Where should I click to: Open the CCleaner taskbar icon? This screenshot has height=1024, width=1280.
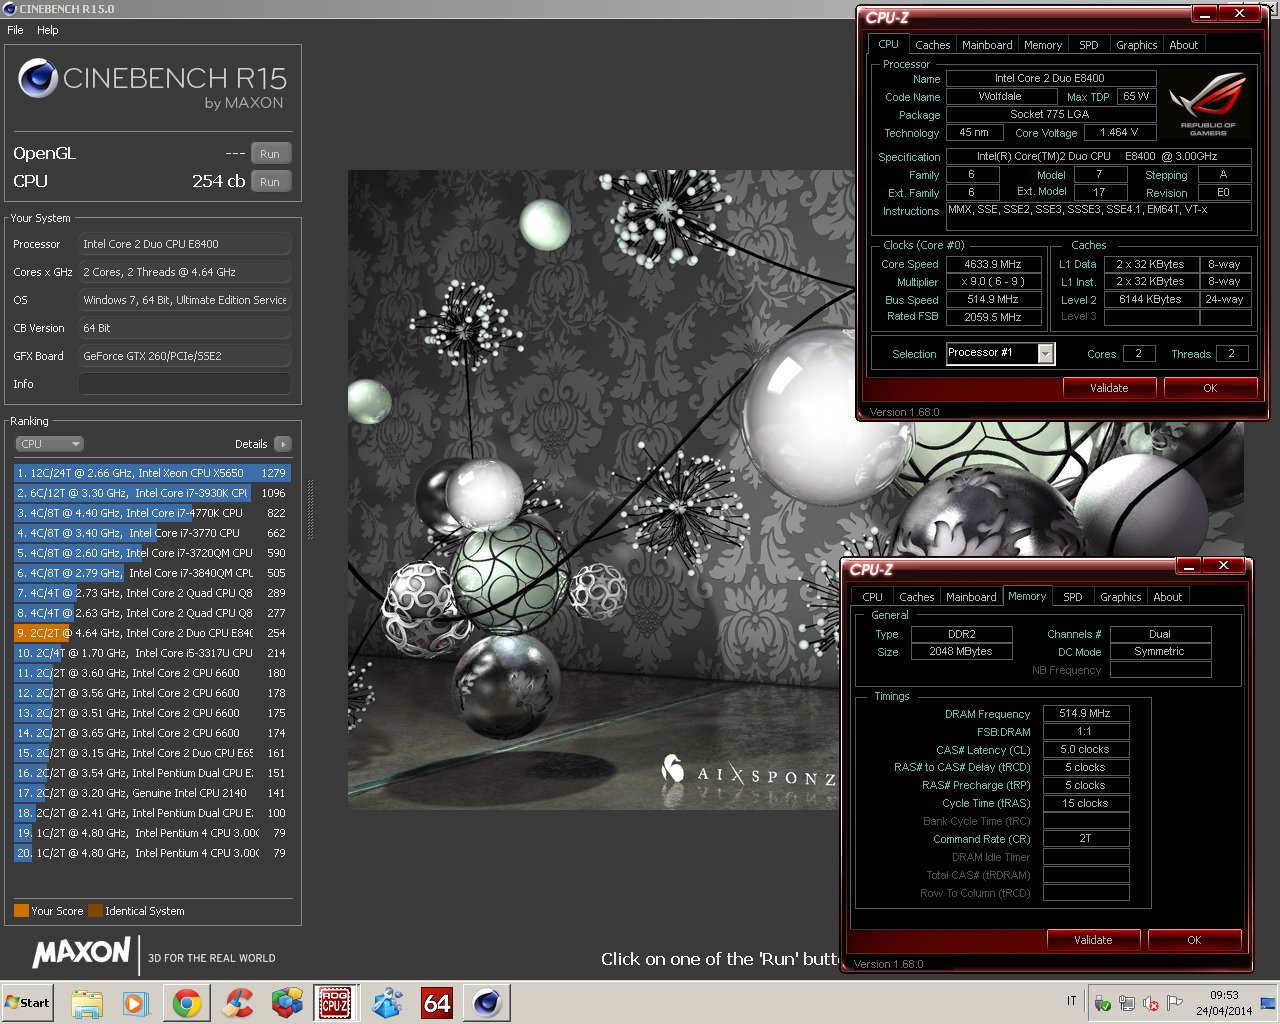(x=237, y=1003)
